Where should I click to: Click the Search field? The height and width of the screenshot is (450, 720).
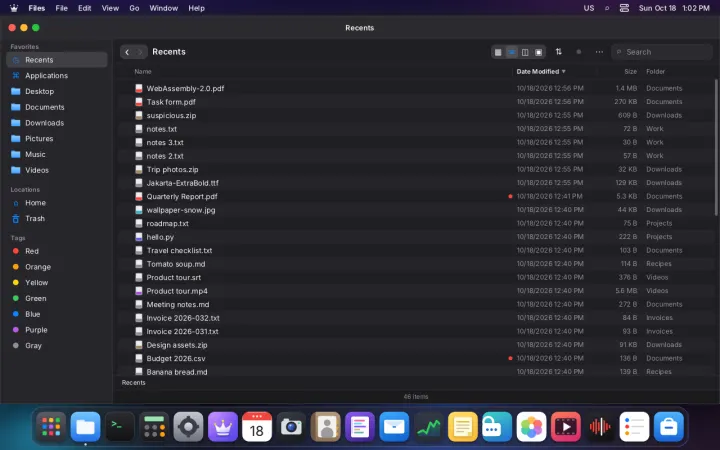pyautogui.click(x=661, y=52)
